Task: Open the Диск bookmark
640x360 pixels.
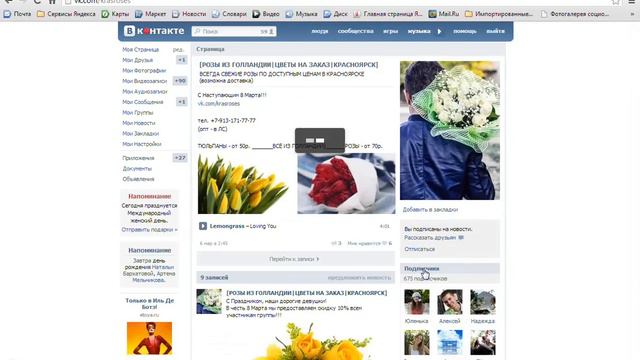Action: coord(336,14)
